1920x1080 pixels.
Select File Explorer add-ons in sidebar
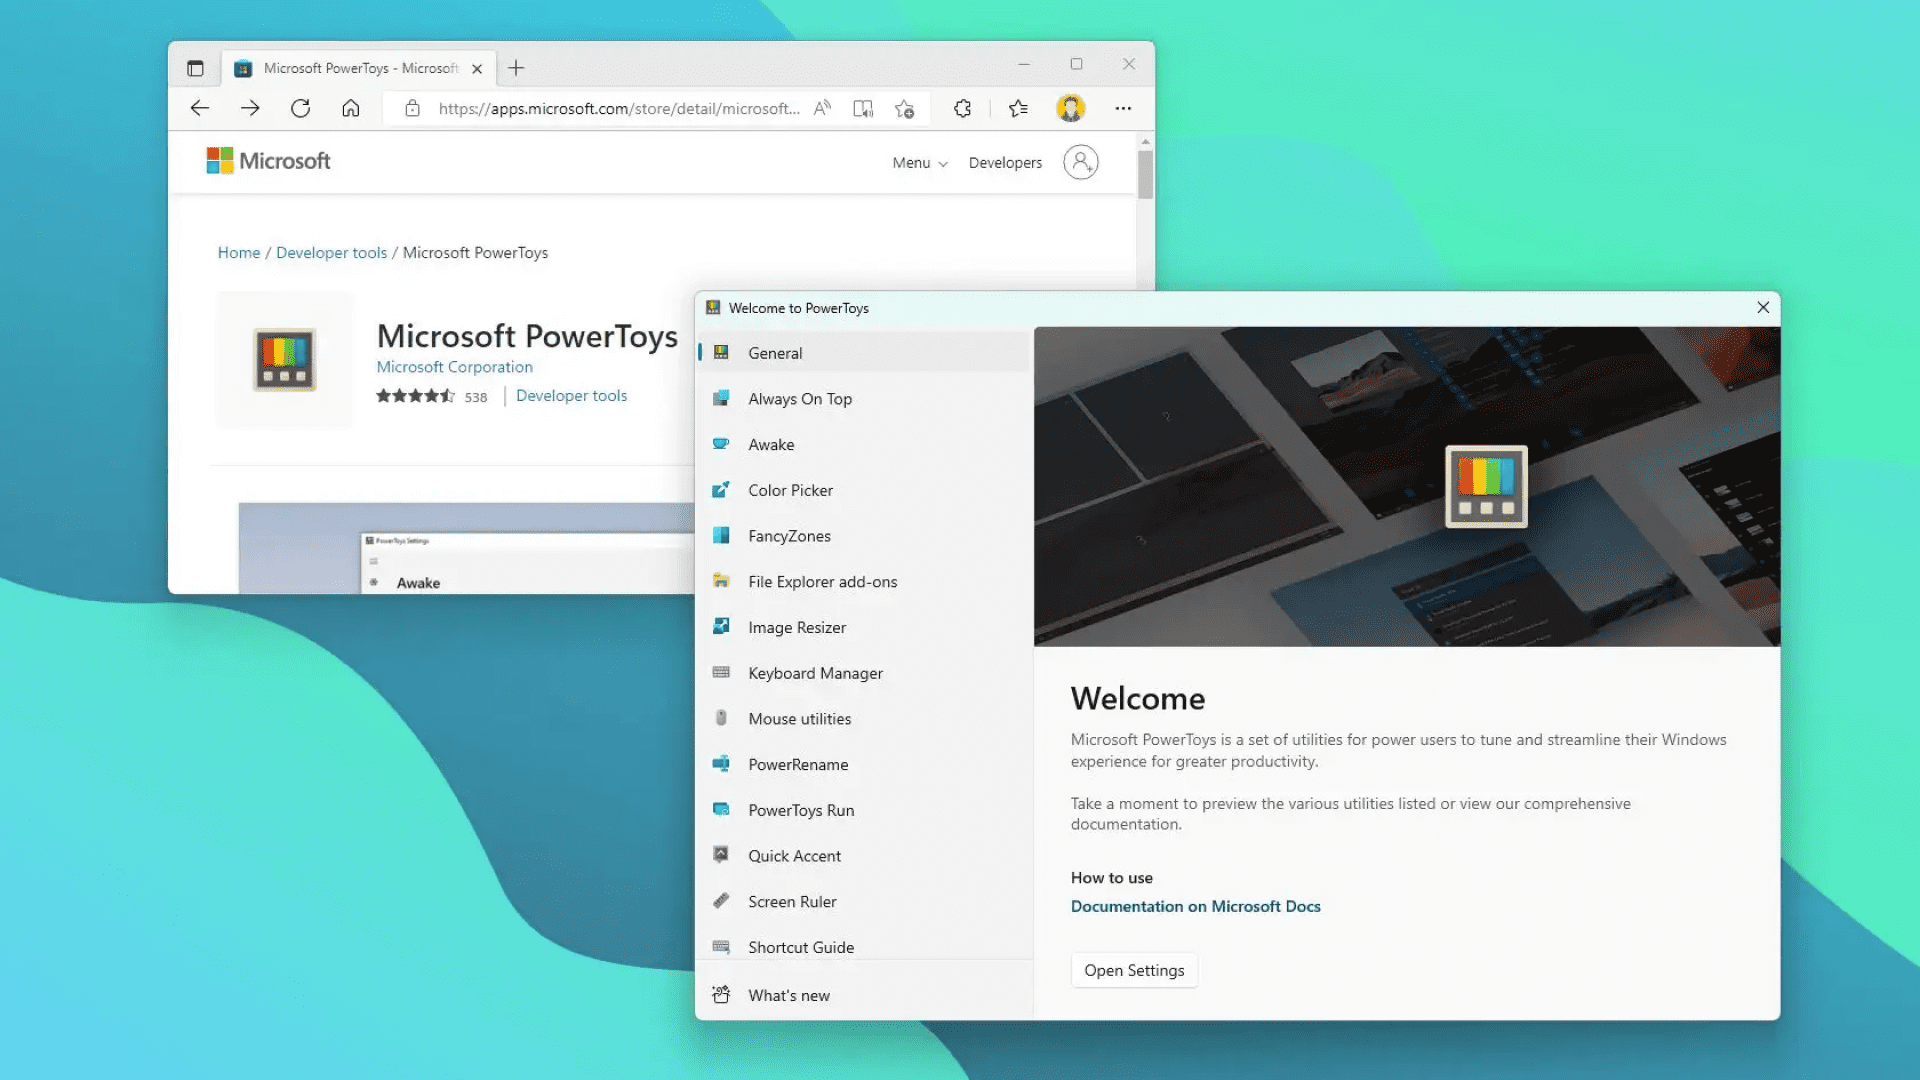click(864, 581)
